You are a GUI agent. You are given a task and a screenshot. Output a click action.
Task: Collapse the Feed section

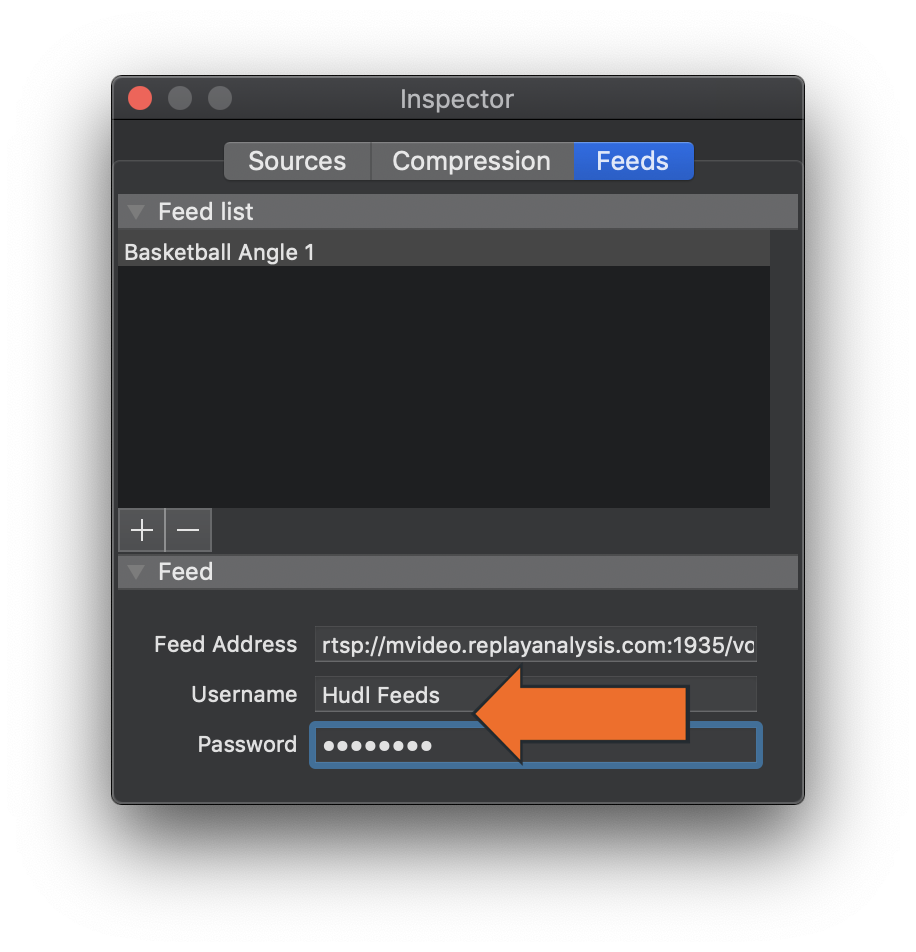click(x=136, y=572)
